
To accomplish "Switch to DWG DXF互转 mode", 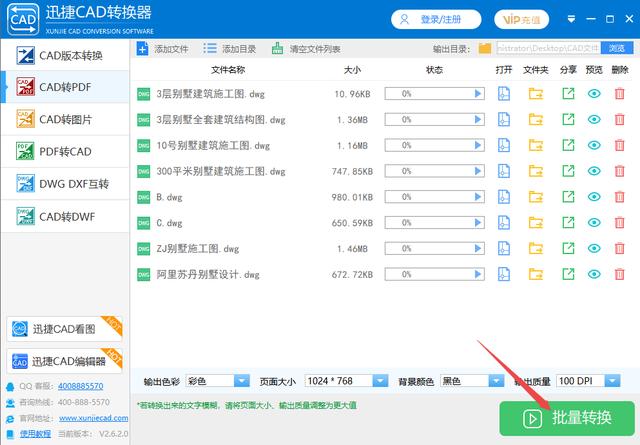I will coord(65,184).
